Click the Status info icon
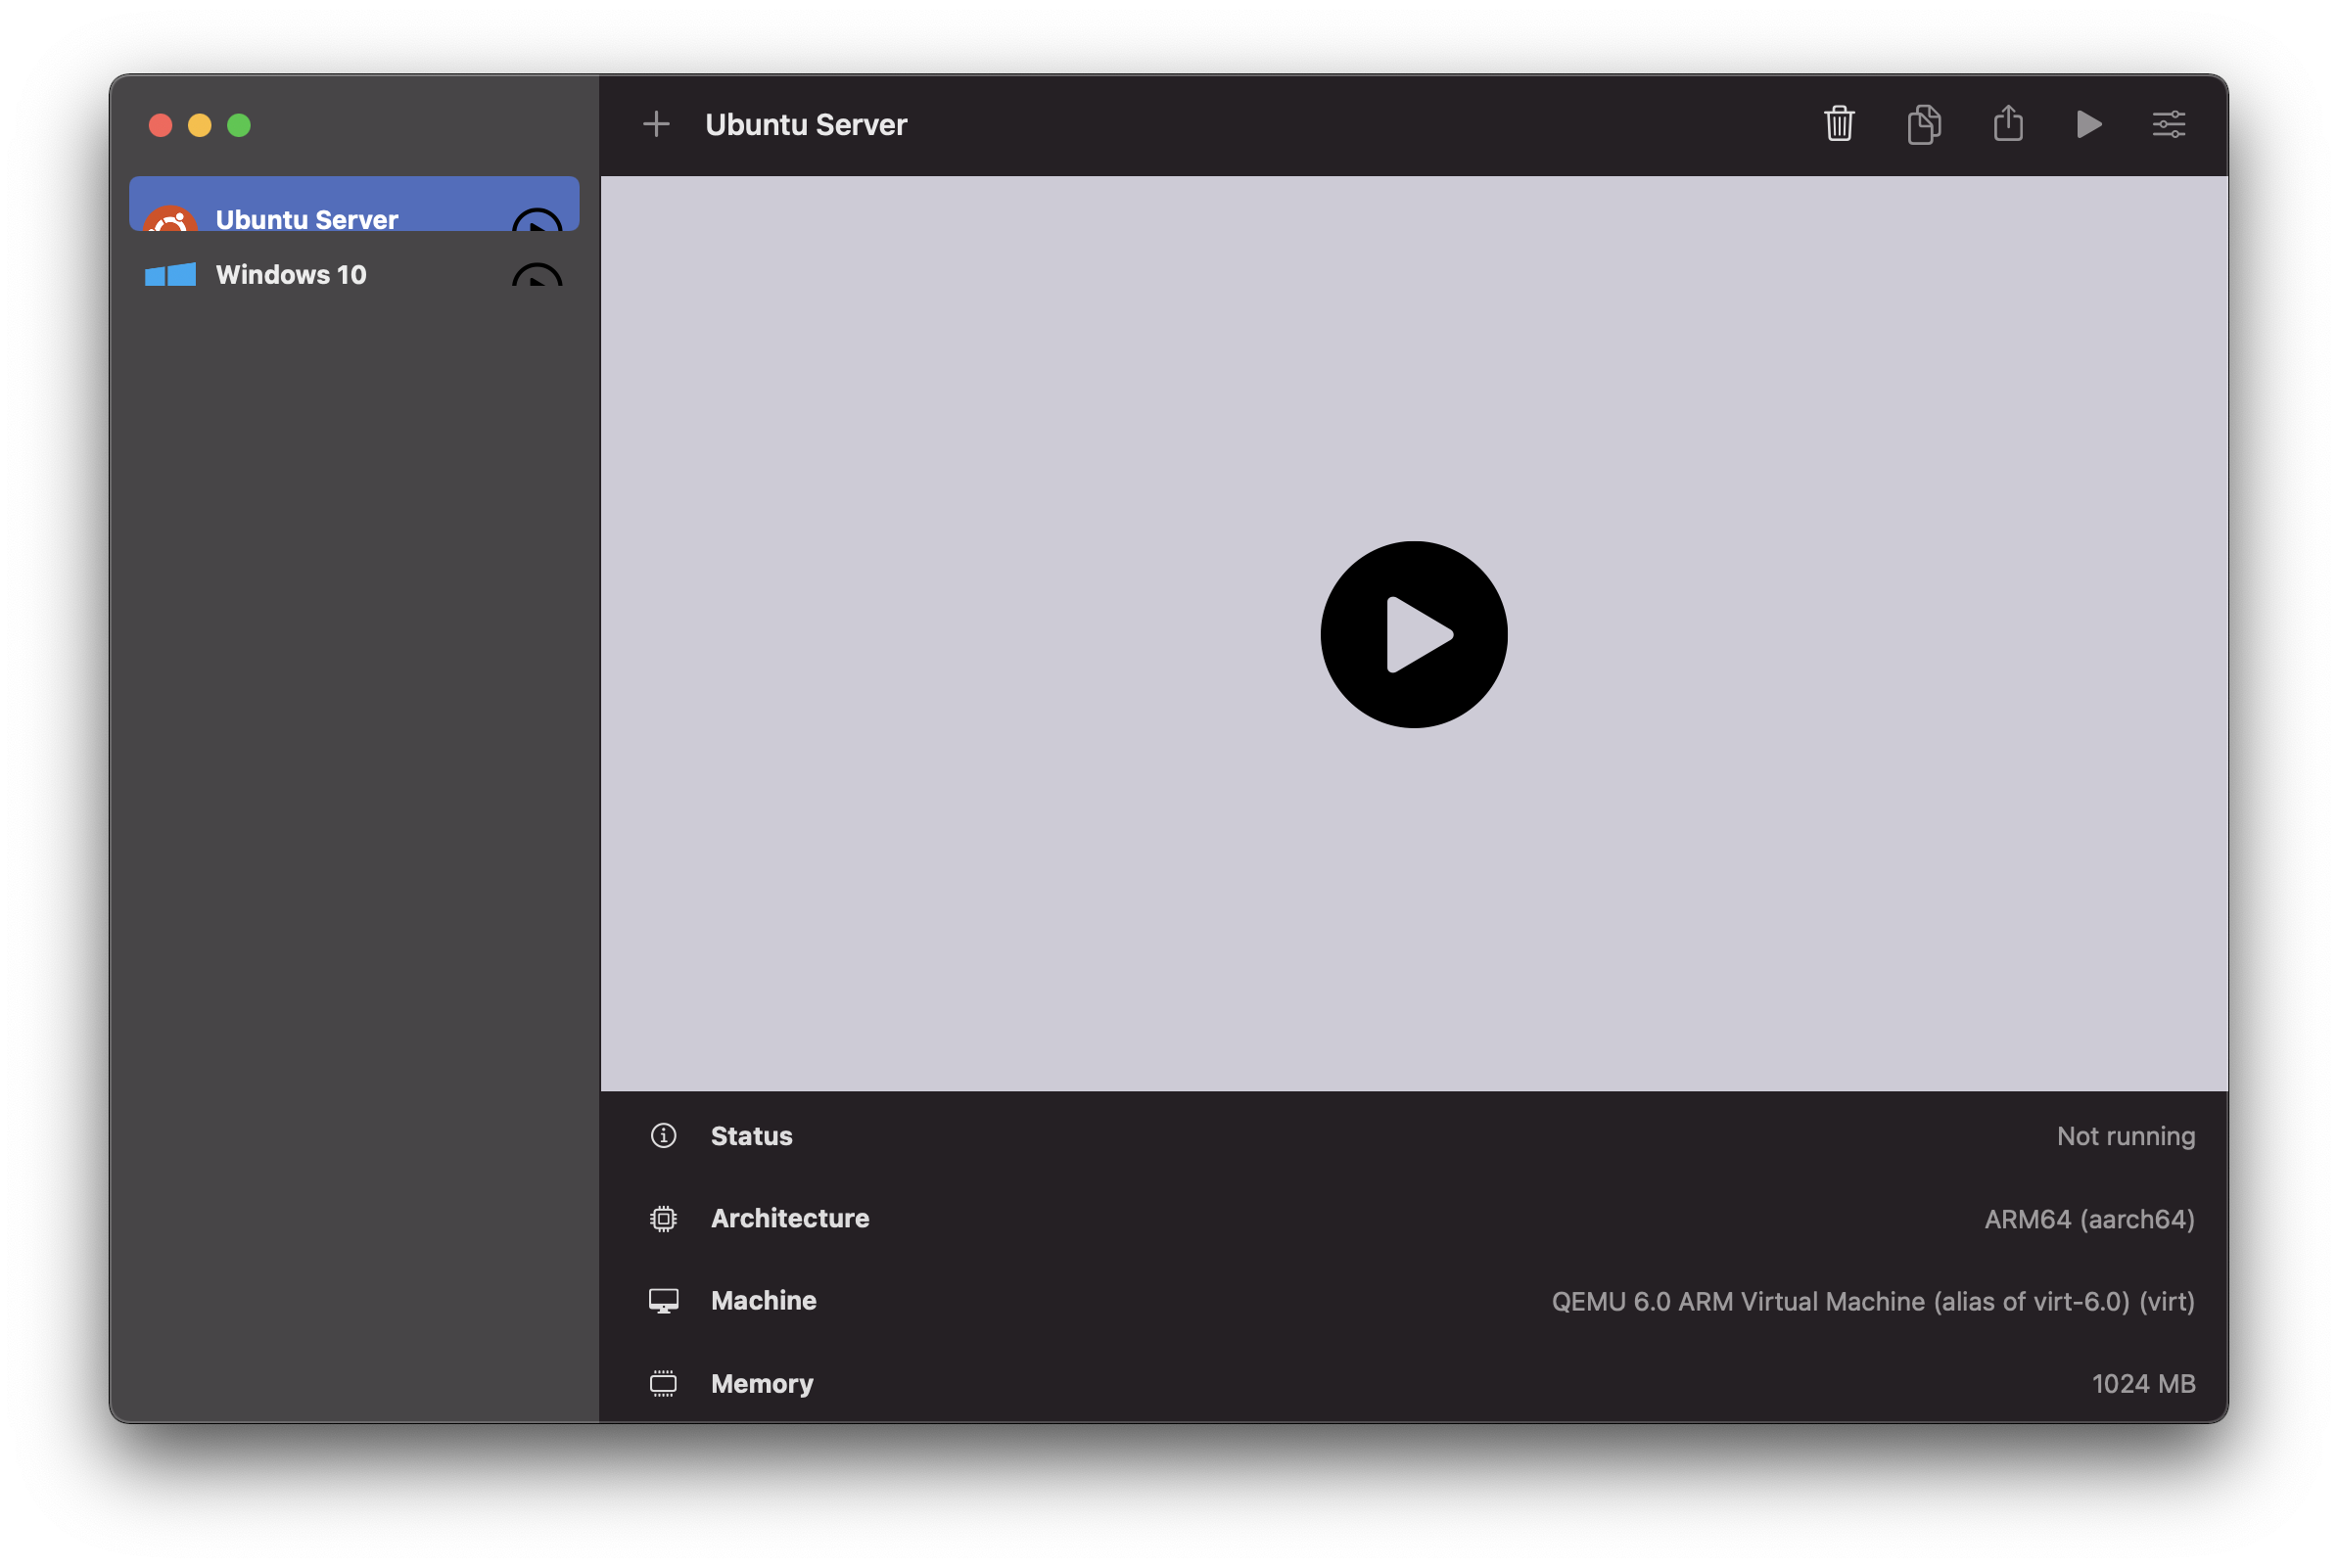The height and width of the screenshot is (1568, 2338). (663, 1135)
